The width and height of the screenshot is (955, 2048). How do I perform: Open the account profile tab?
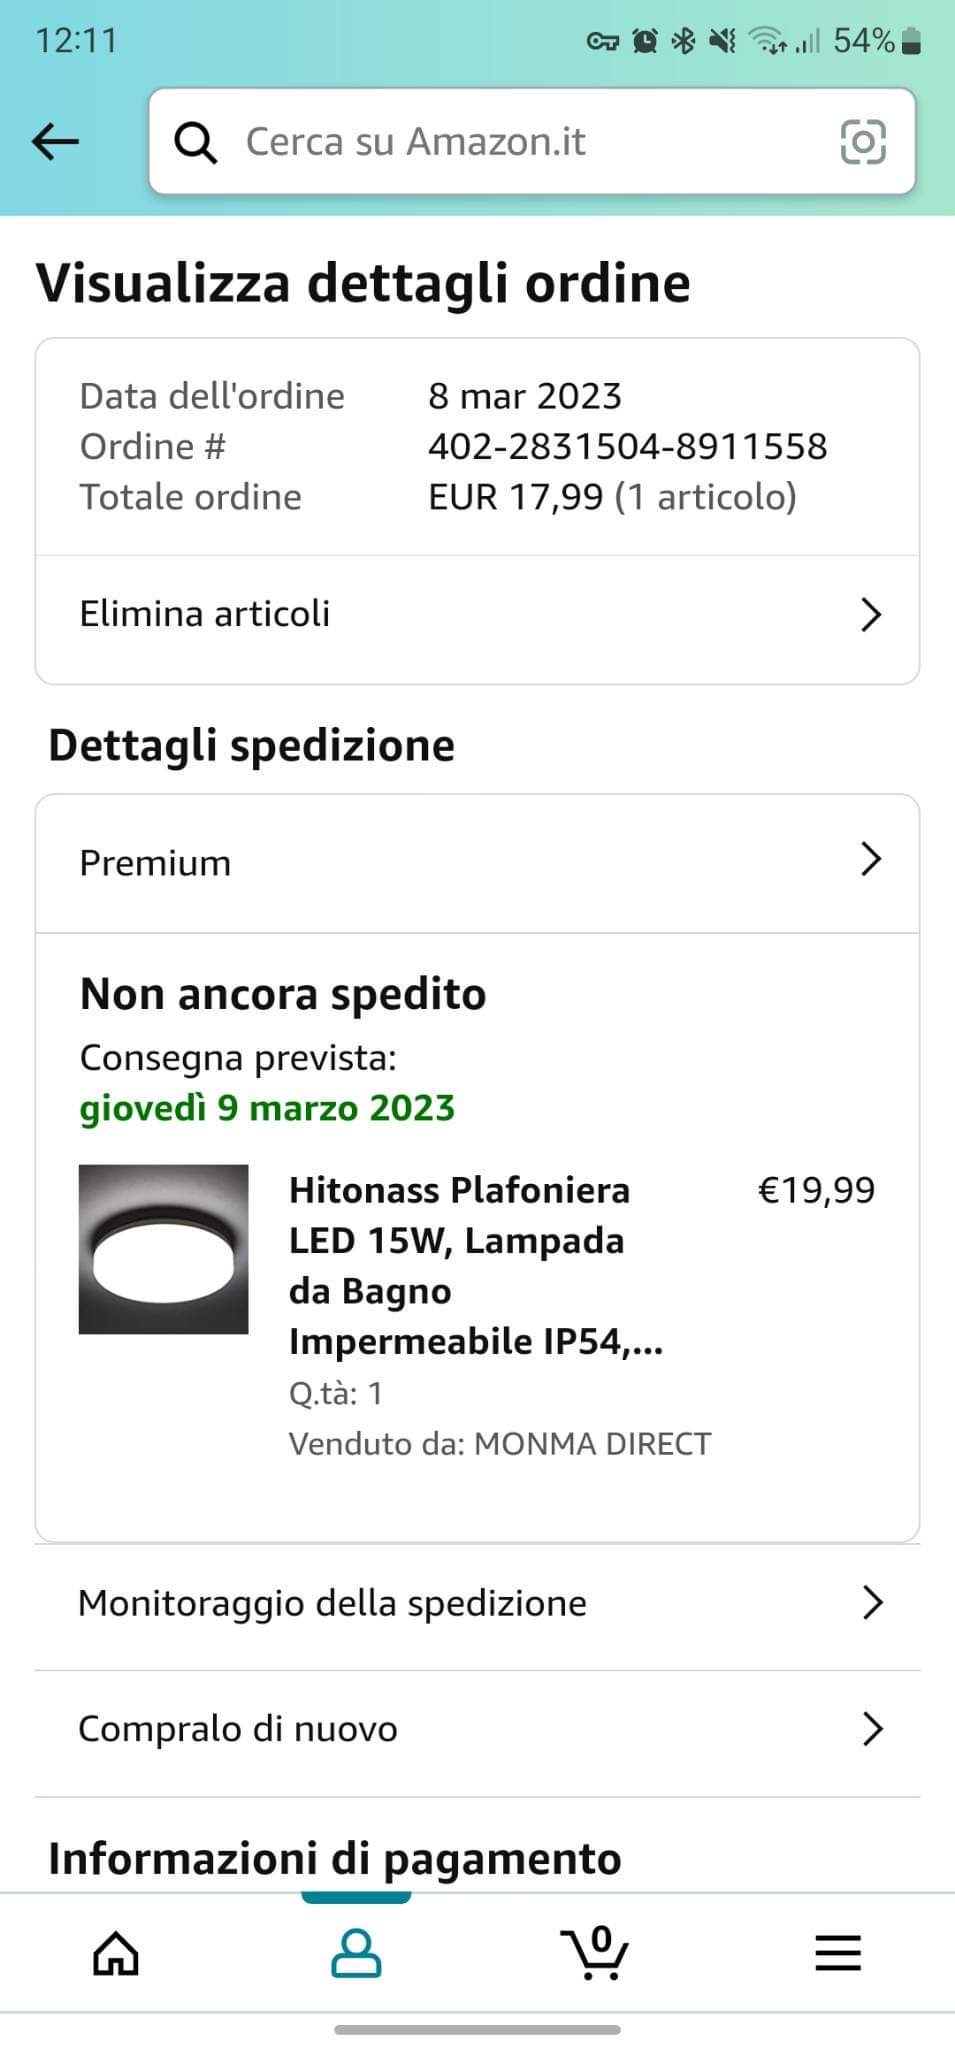click(356, 1953)
